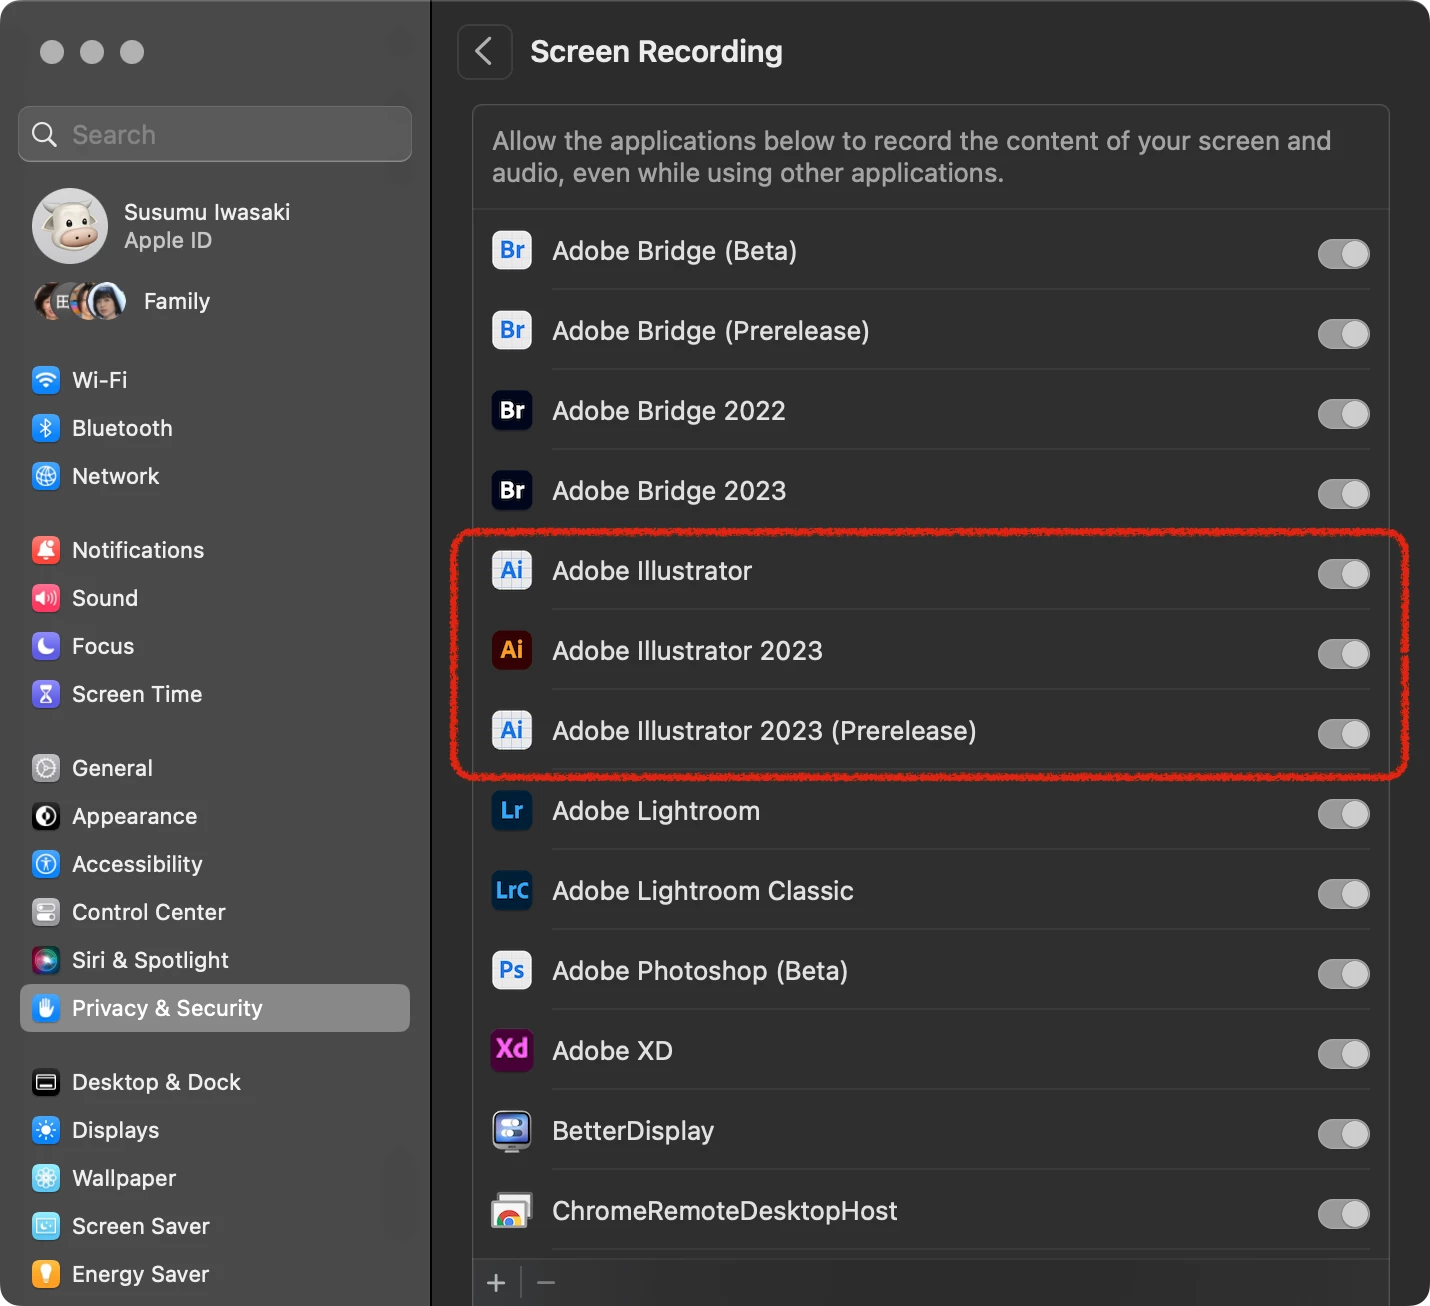
Task: Toggle the Adobe Bridge 2022 switch
Action: [1343, 414]
